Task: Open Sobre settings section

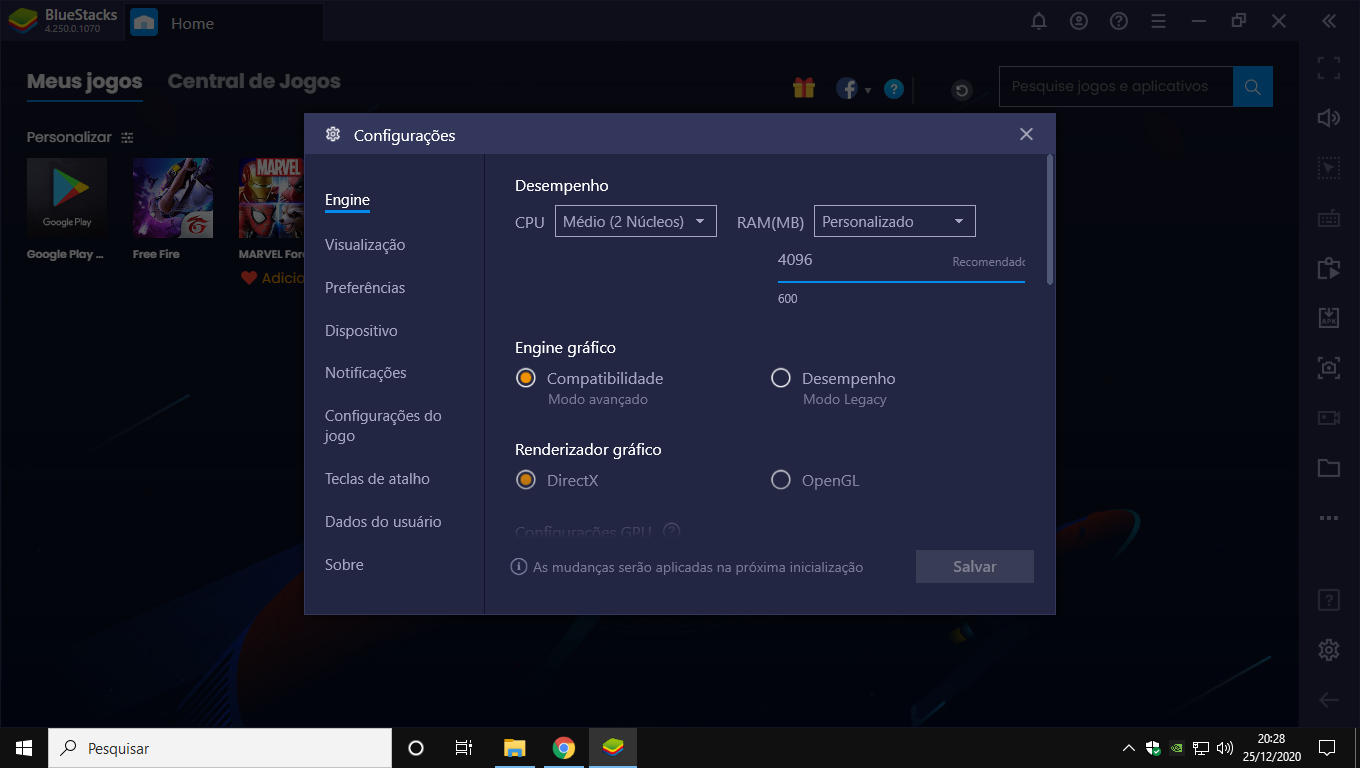Action: click(x=344, y=565)
